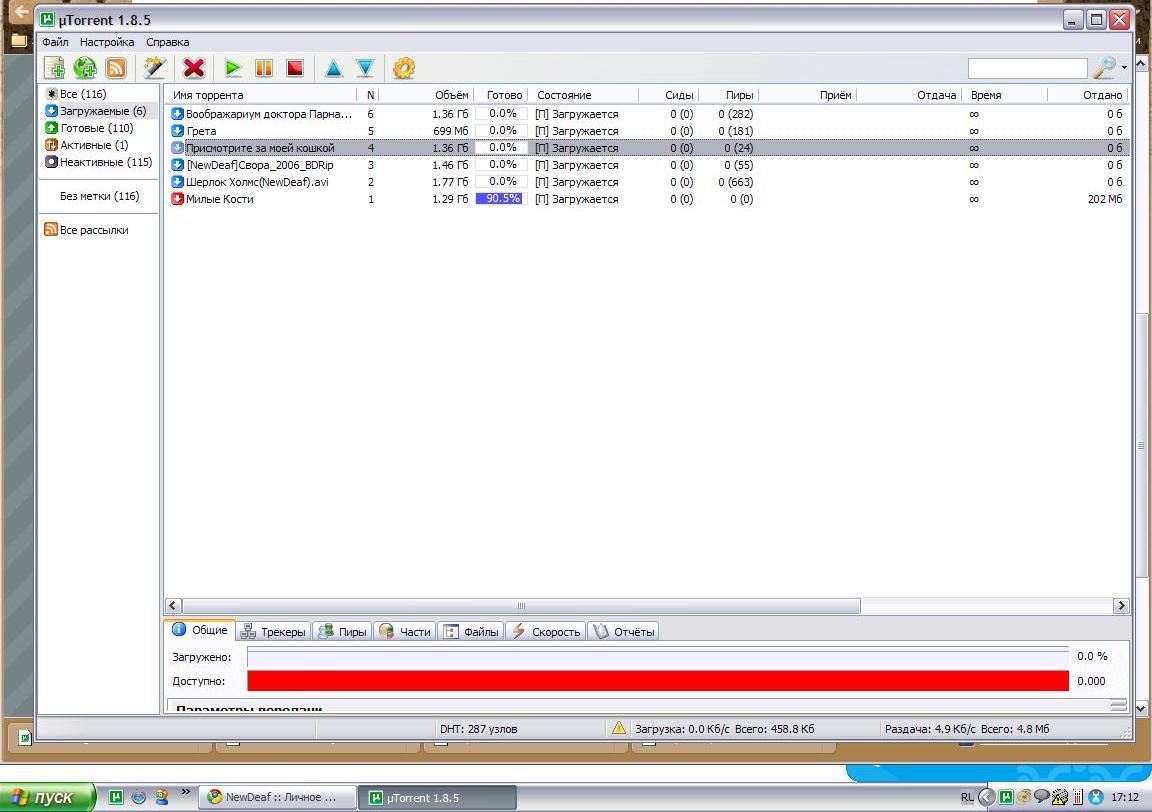Sort by Состояние column header
This screenshot has height=812, width=1152.
(x=584, y=95)
